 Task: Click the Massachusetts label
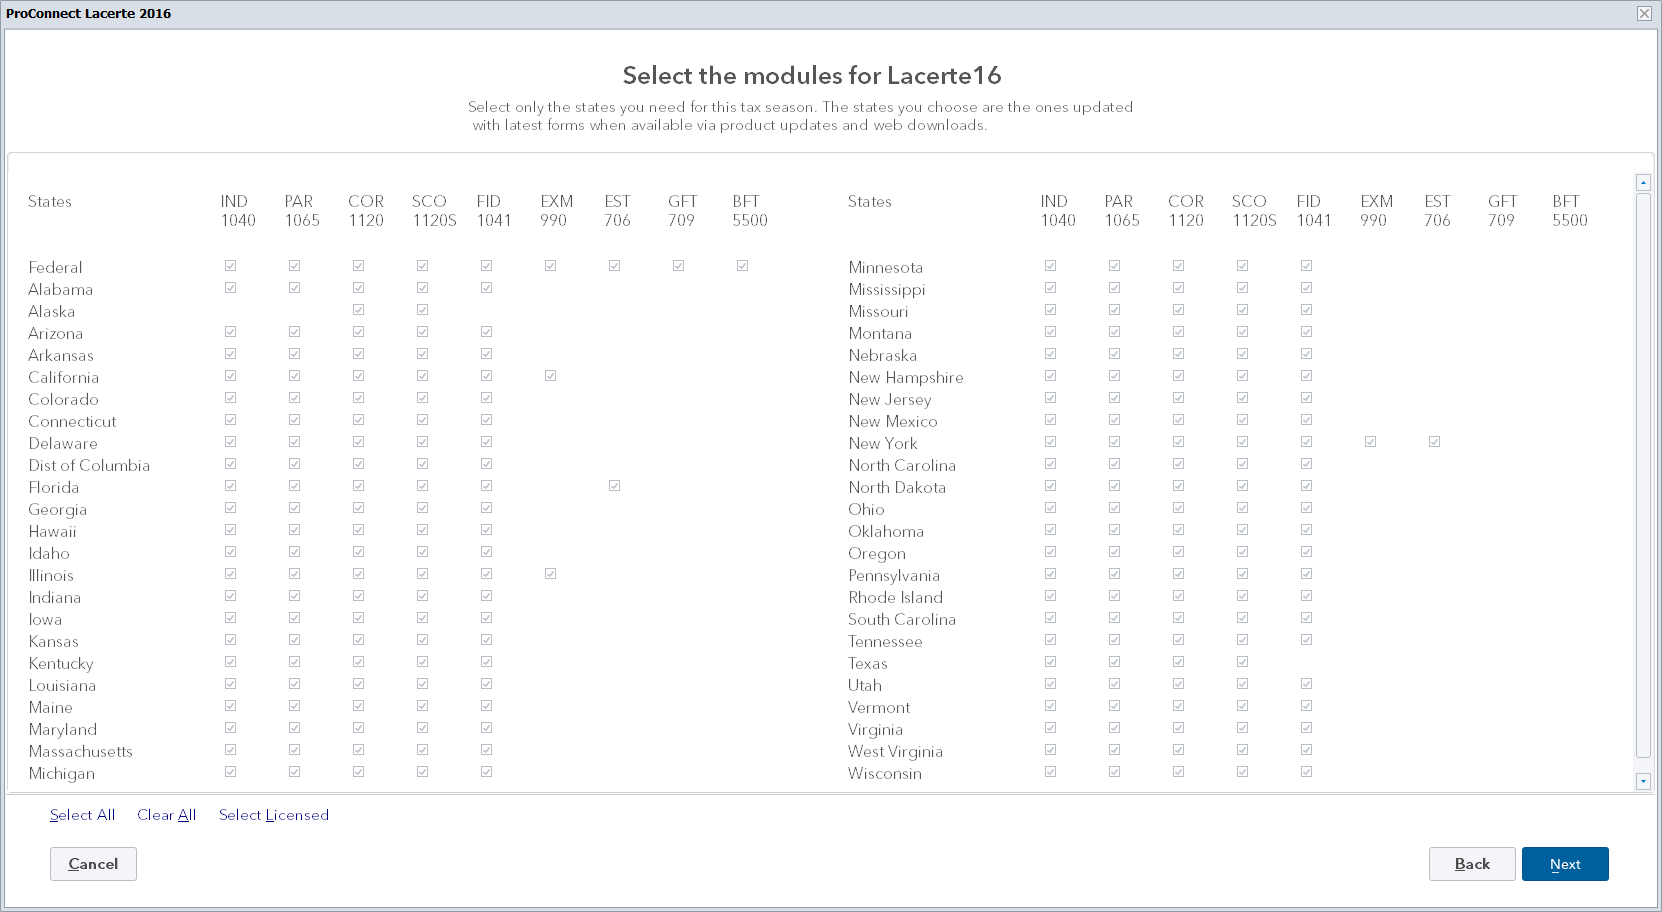point(80,751)
